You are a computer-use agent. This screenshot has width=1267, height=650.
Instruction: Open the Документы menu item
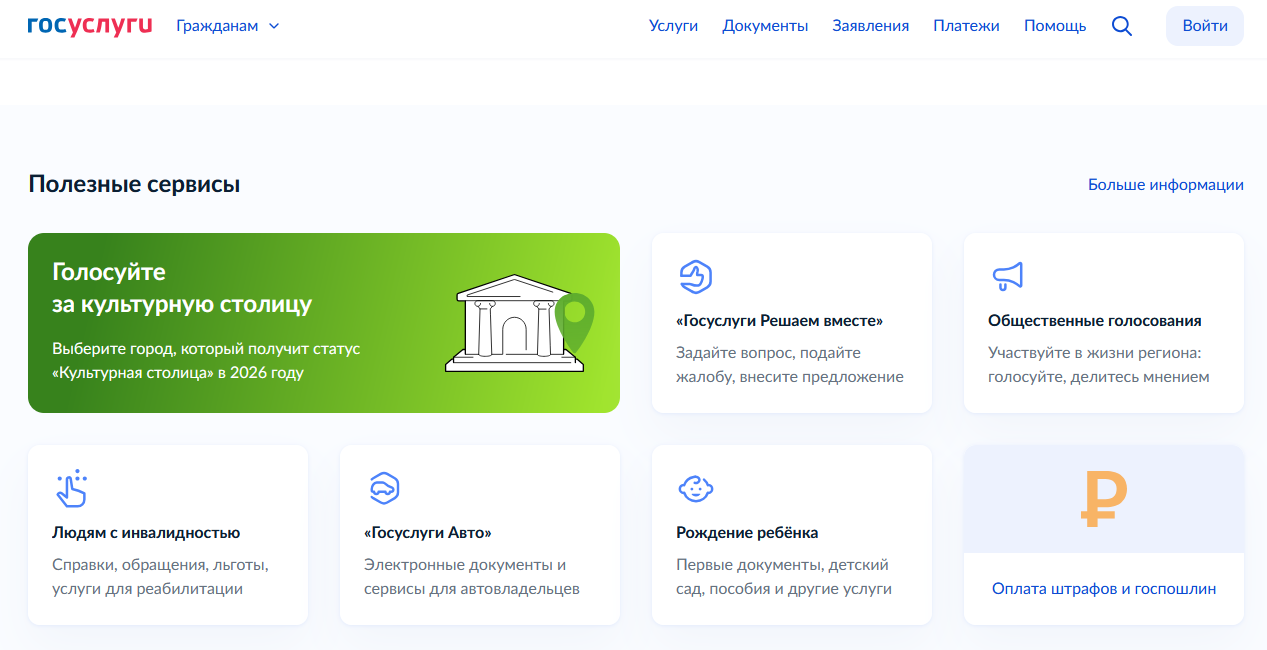(x=765, y=26)
